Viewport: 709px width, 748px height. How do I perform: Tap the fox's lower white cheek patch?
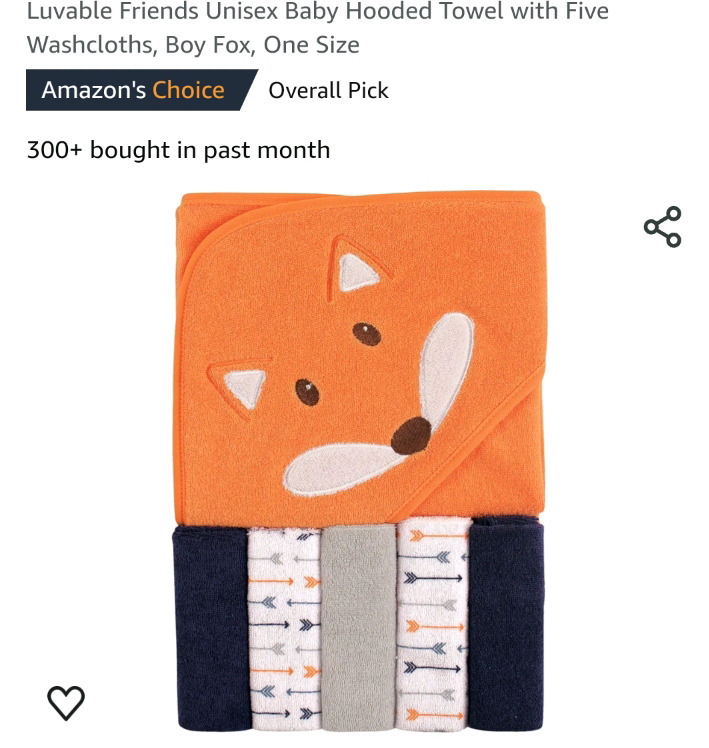click(340, 468)
